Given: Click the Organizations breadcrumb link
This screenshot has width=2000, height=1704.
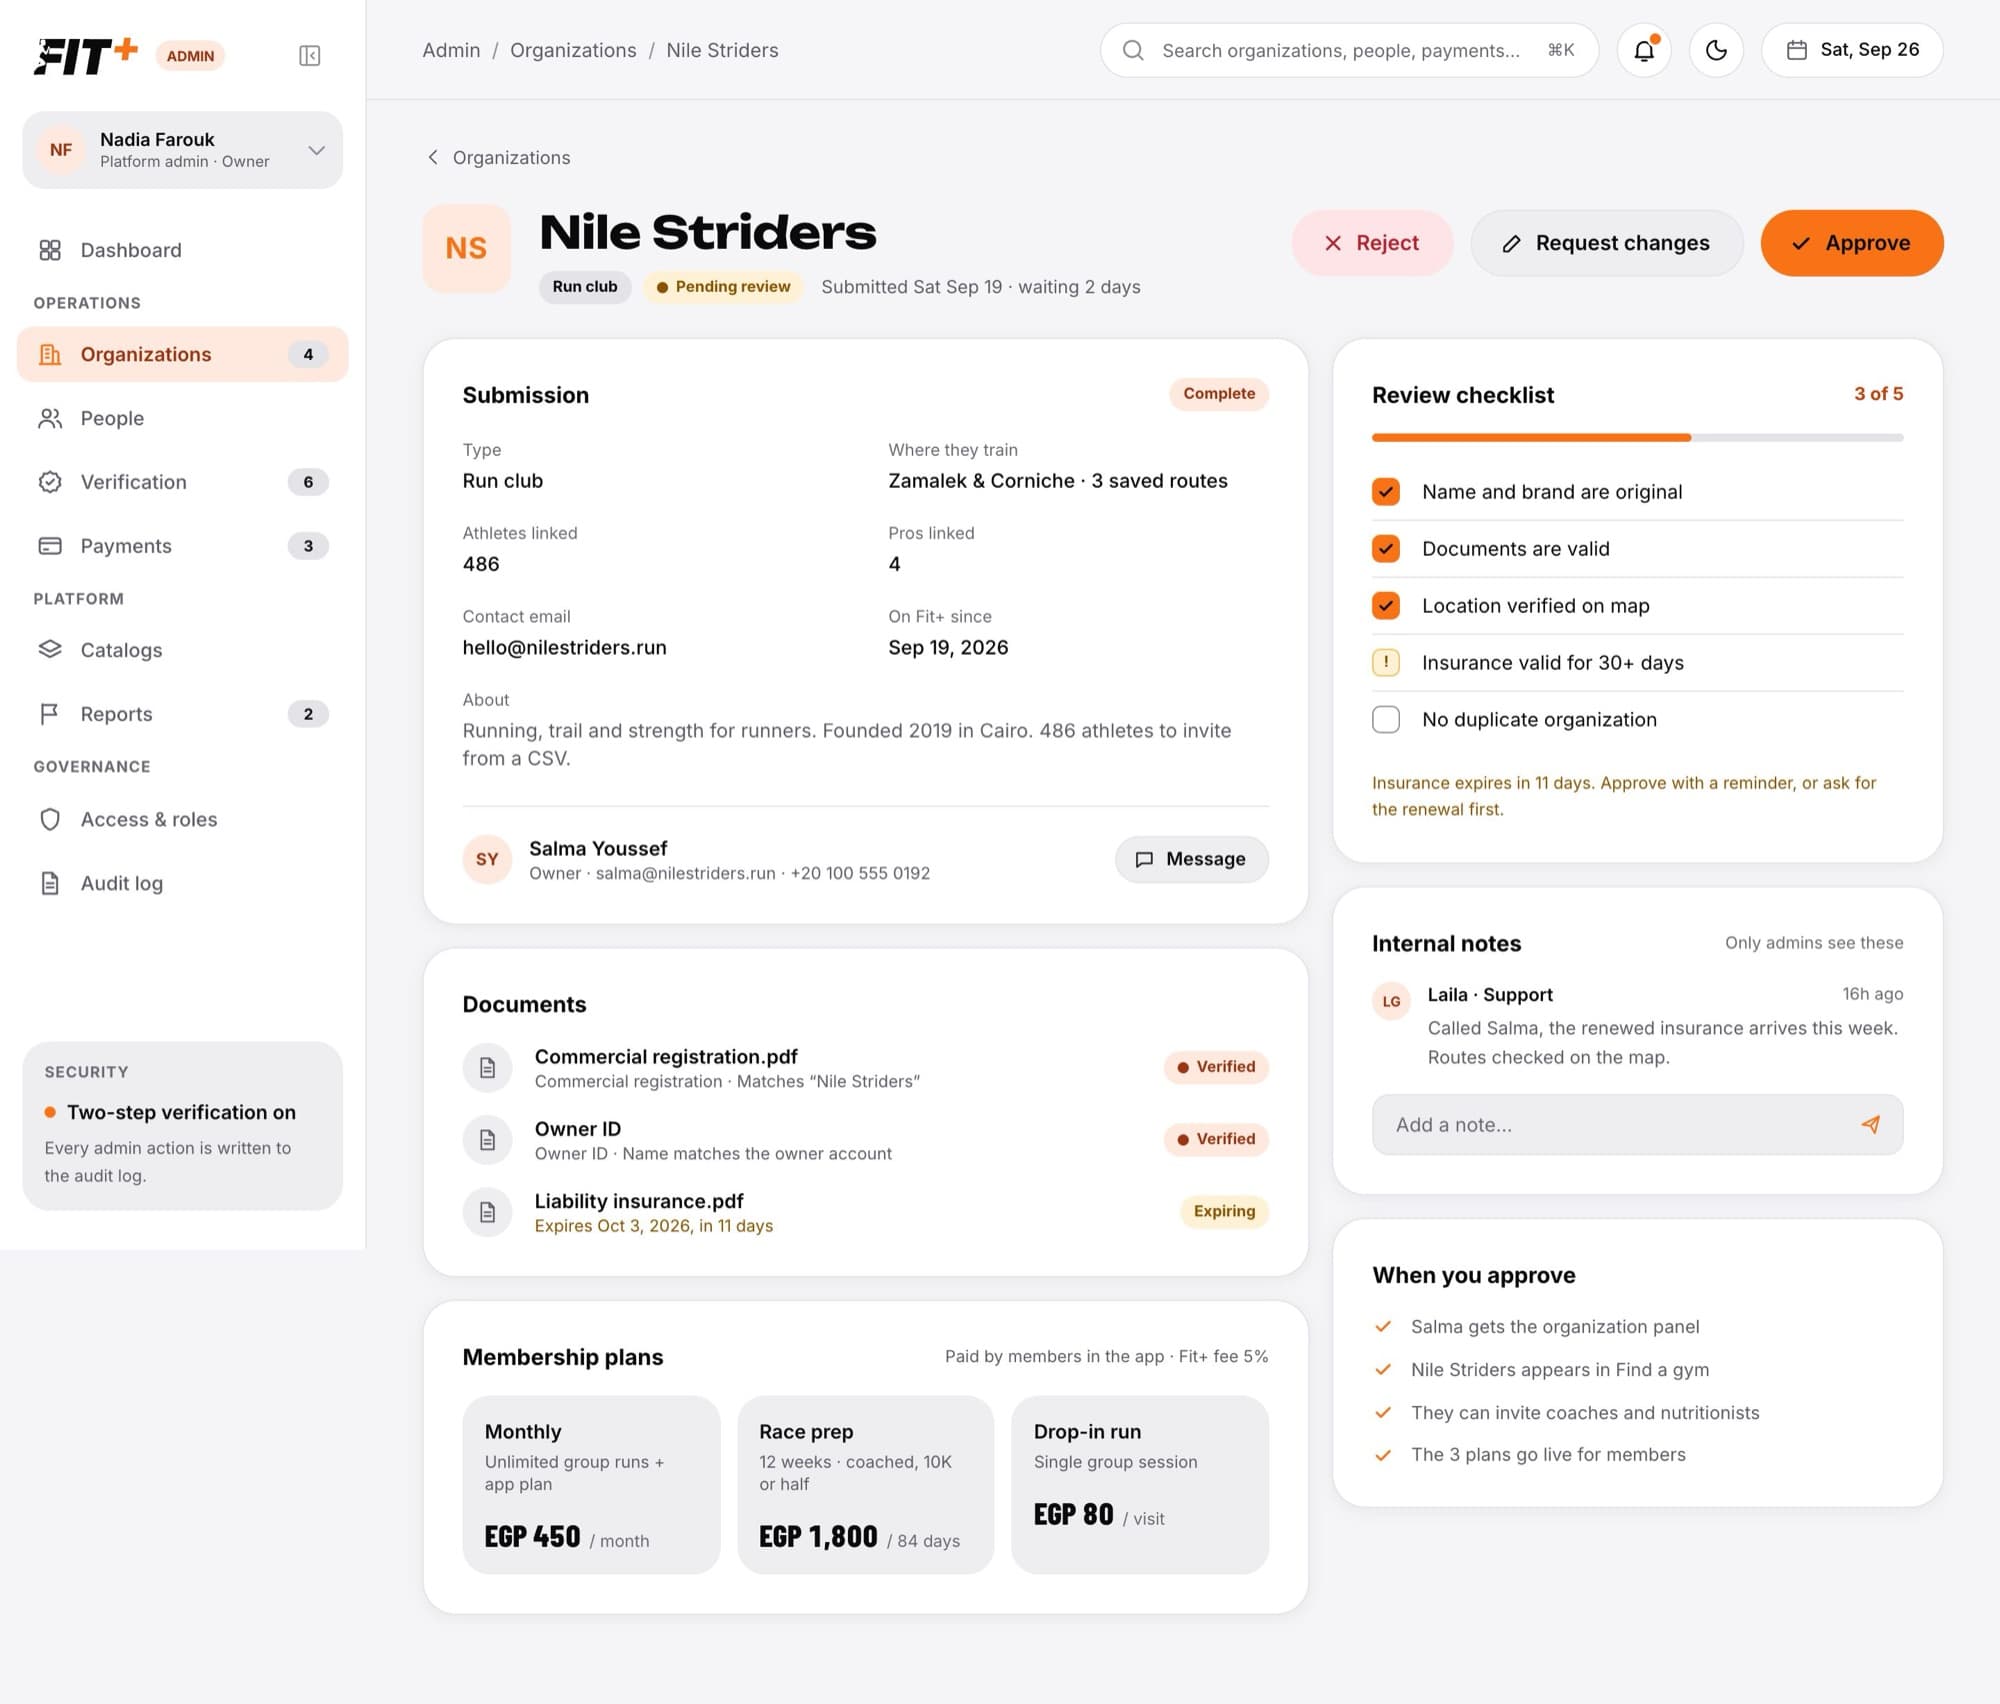Looking at the screenshot, I should coord(573,50).
